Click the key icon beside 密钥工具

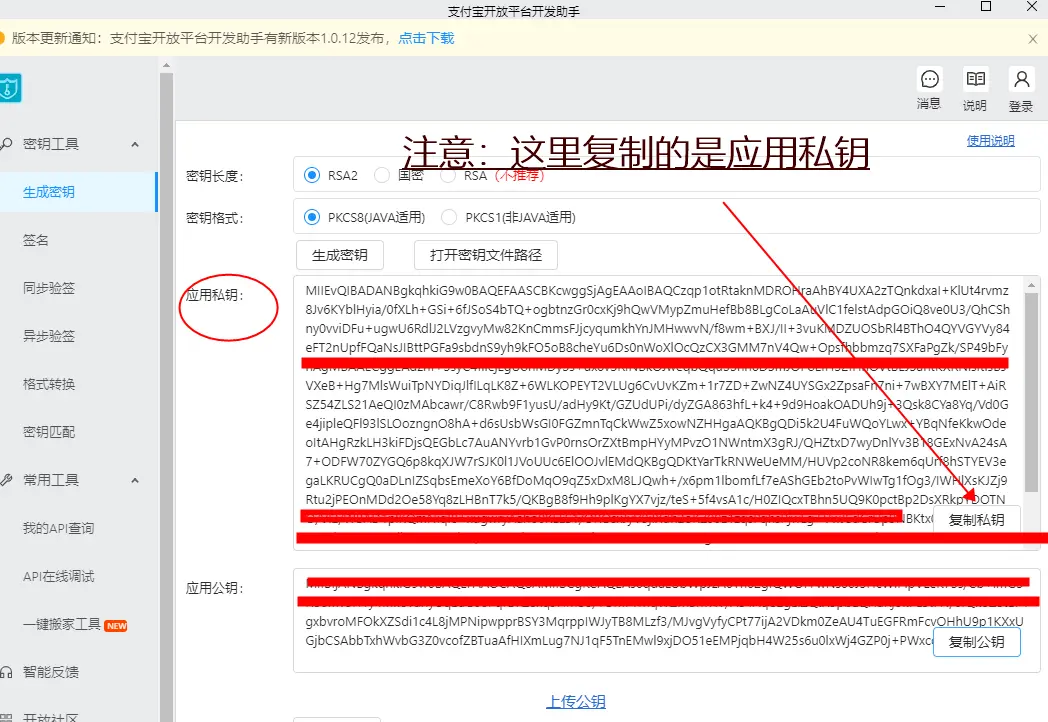6,144
